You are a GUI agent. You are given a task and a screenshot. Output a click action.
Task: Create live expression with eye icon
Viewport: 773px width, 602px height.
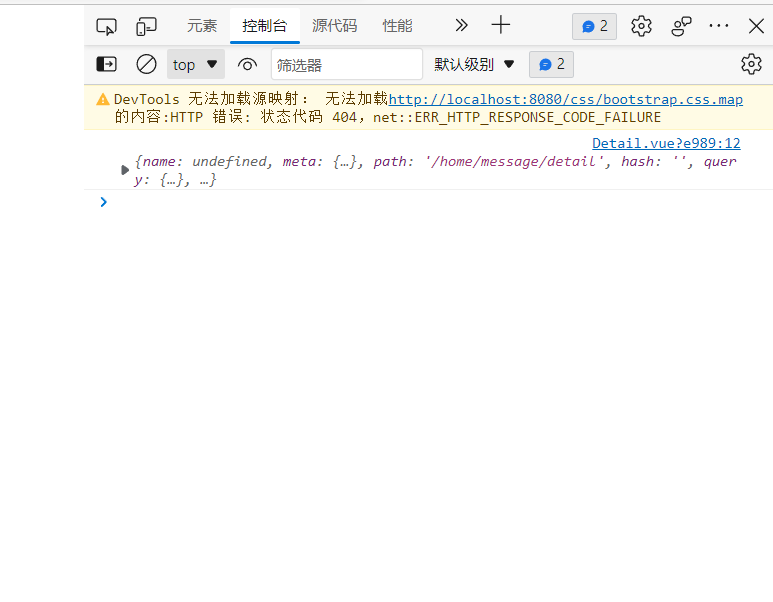[247, 65]
